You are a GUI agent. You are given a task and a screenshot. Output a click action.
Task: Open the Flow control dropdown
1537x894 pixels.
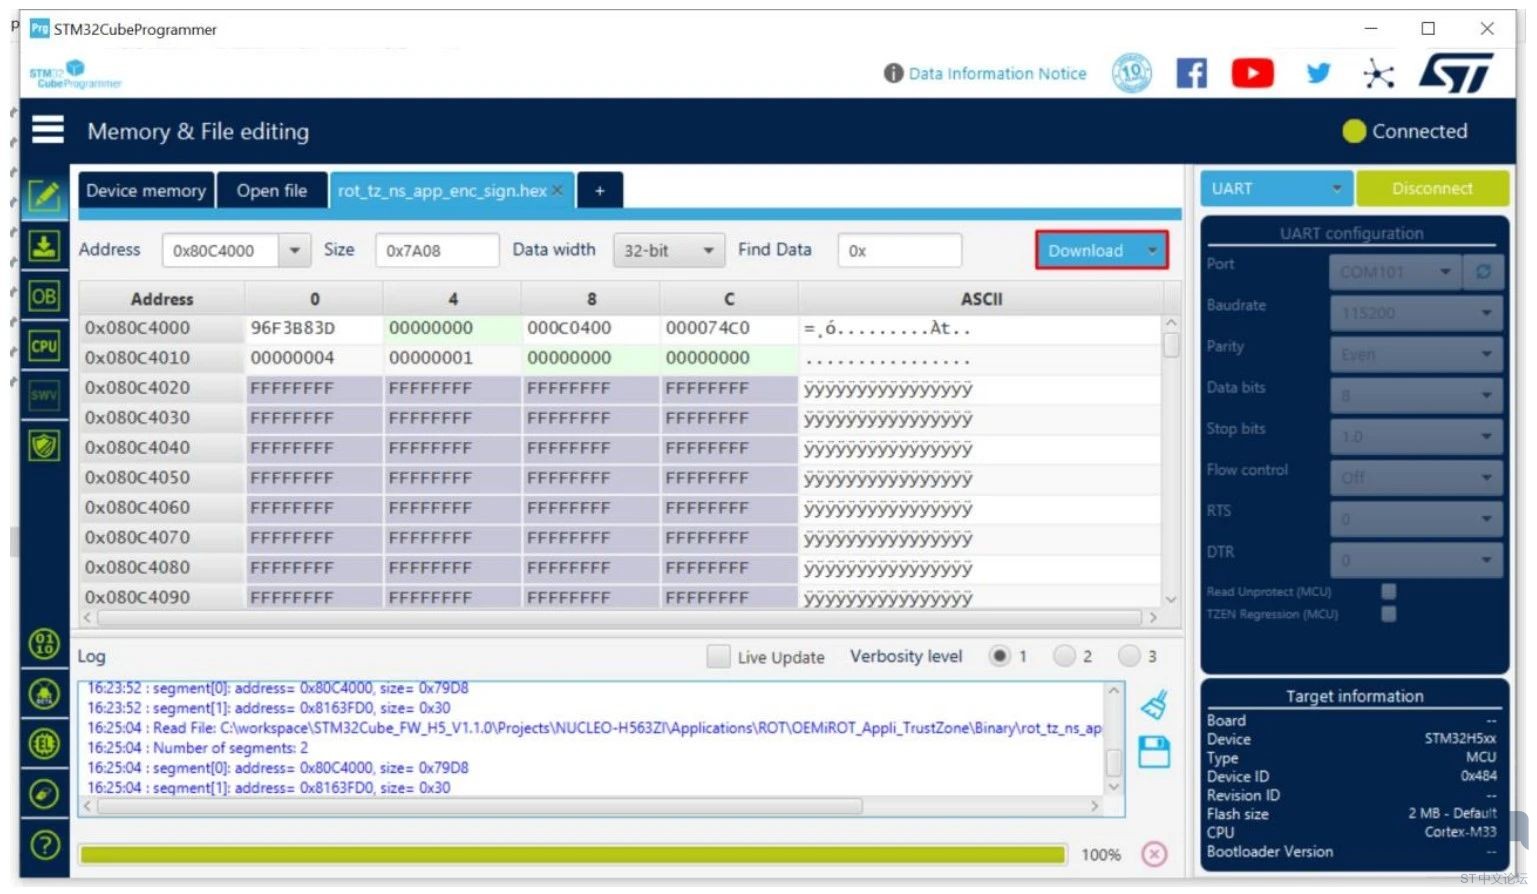coord(1416,477)
